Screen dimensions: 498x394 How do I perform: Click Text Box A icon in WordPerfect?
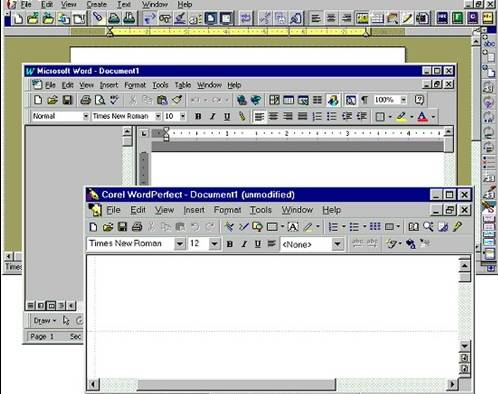point(293,227)
